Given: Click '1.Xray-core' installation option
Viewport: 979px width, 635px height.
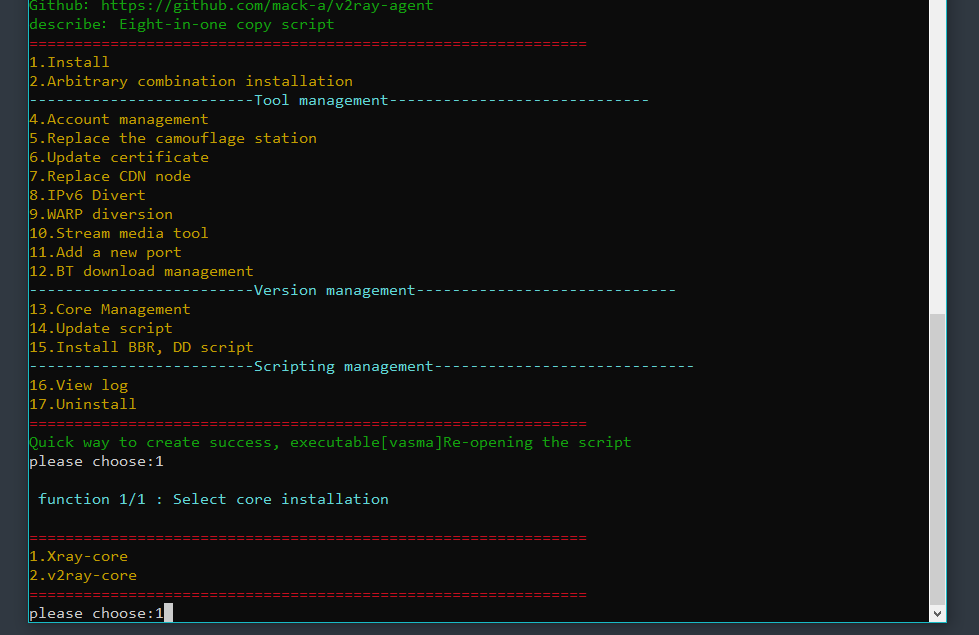Looking at the screenshot, I should click(79, 556).
